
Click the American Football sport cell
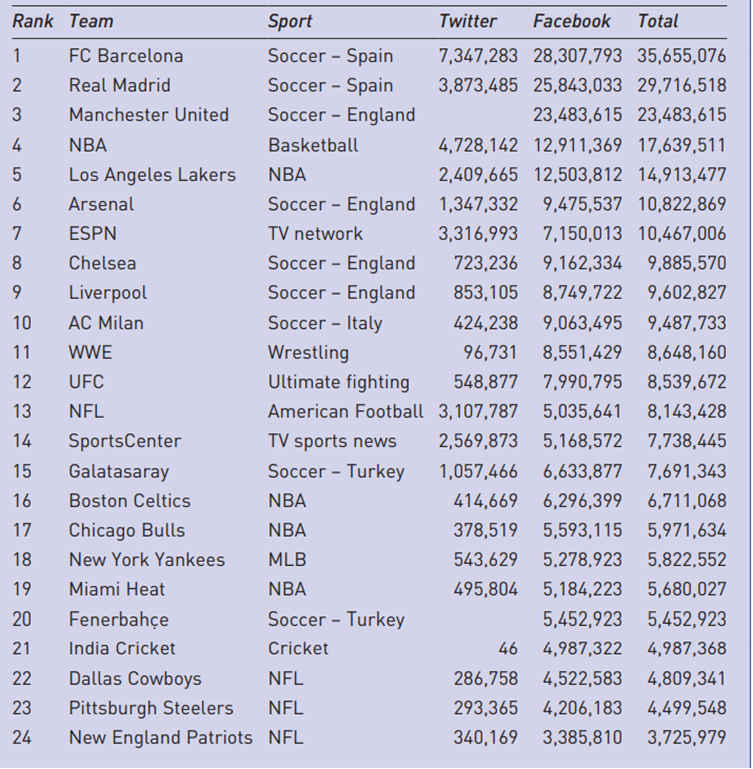tap(345, 411)
